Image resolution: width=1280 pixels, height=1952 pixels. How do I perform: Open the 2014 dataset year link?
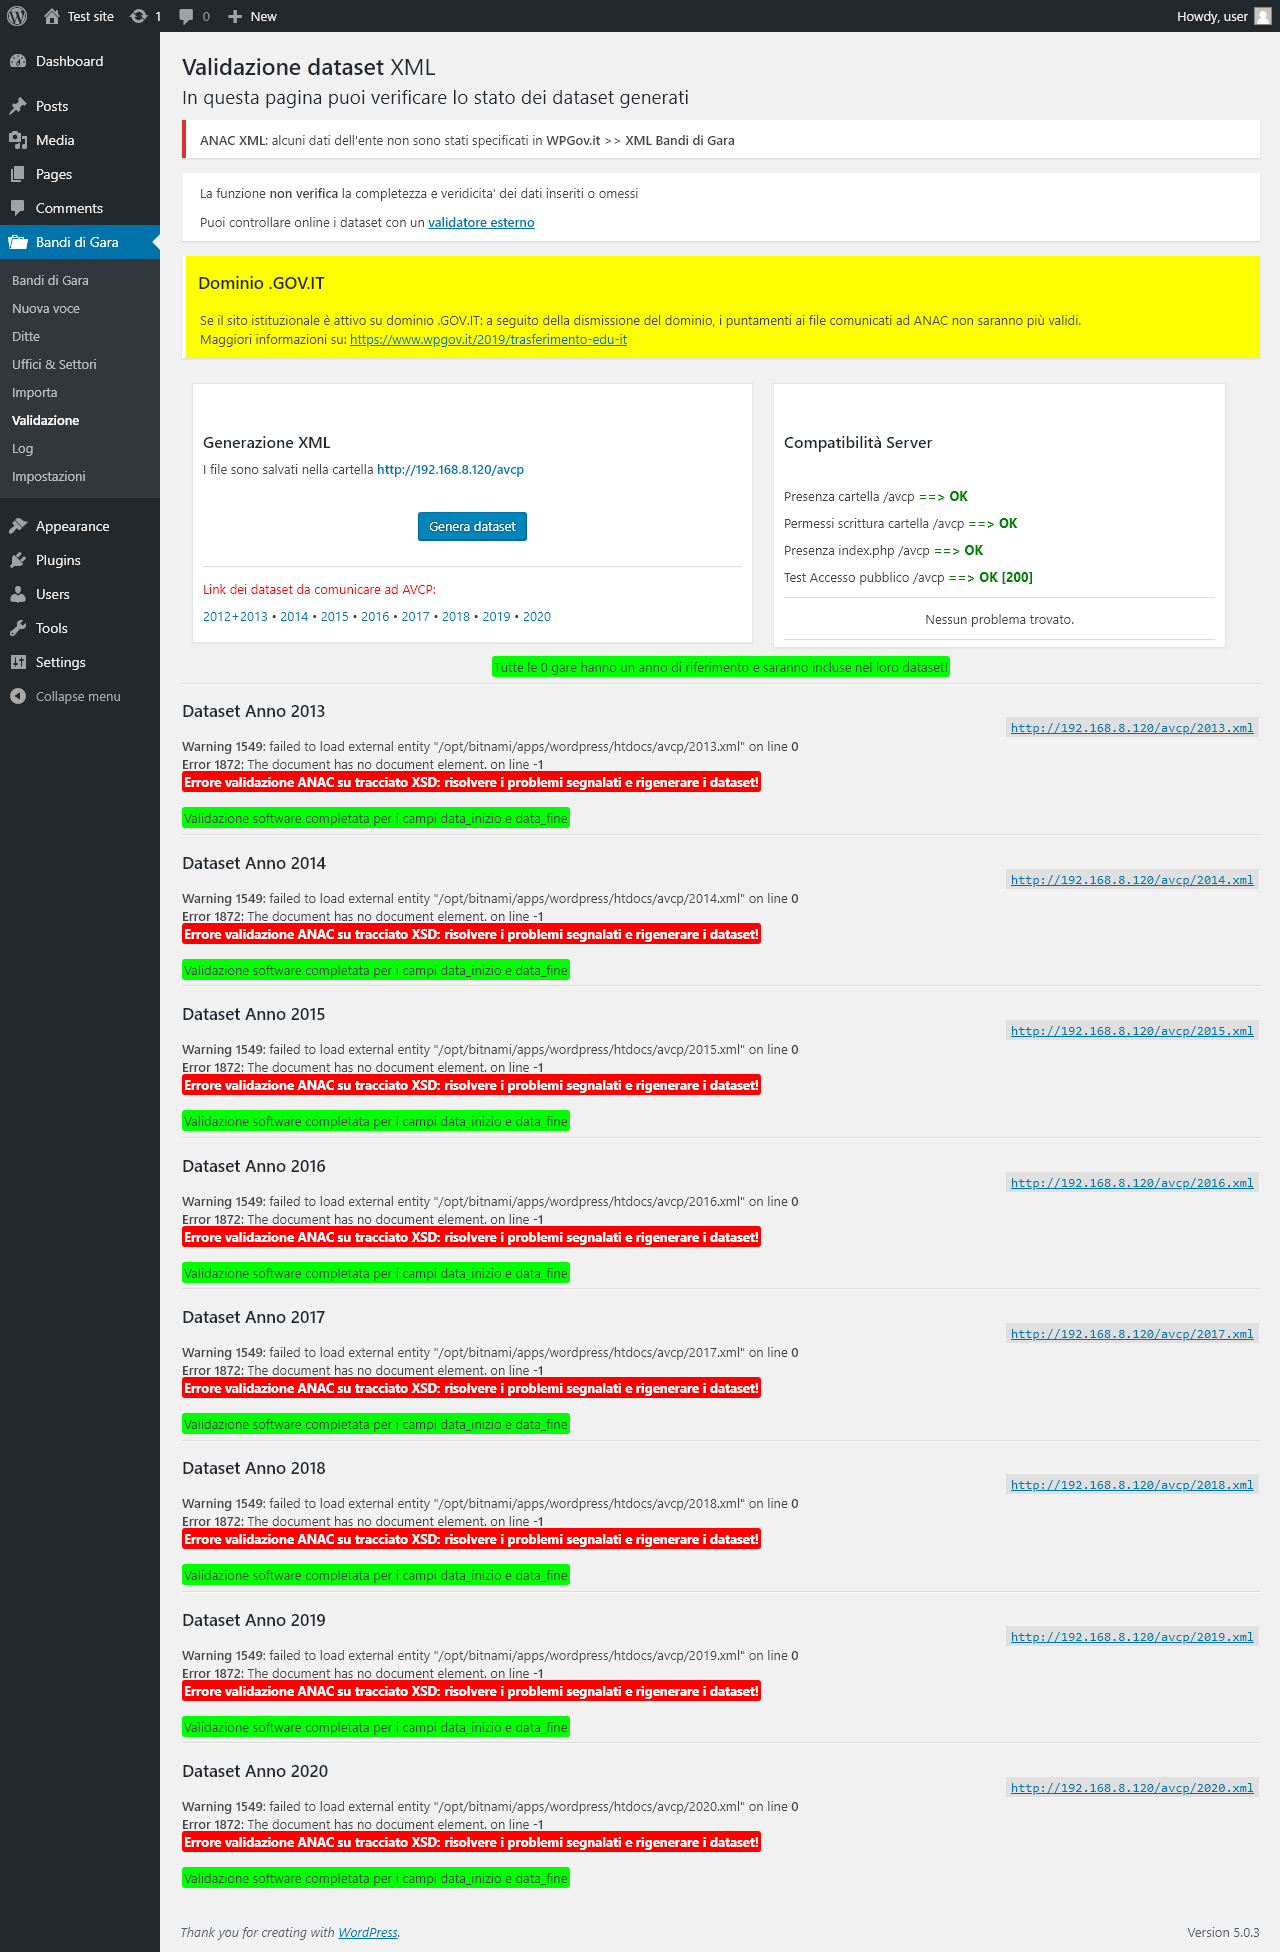pyautogui.click(x=294, y=617)
